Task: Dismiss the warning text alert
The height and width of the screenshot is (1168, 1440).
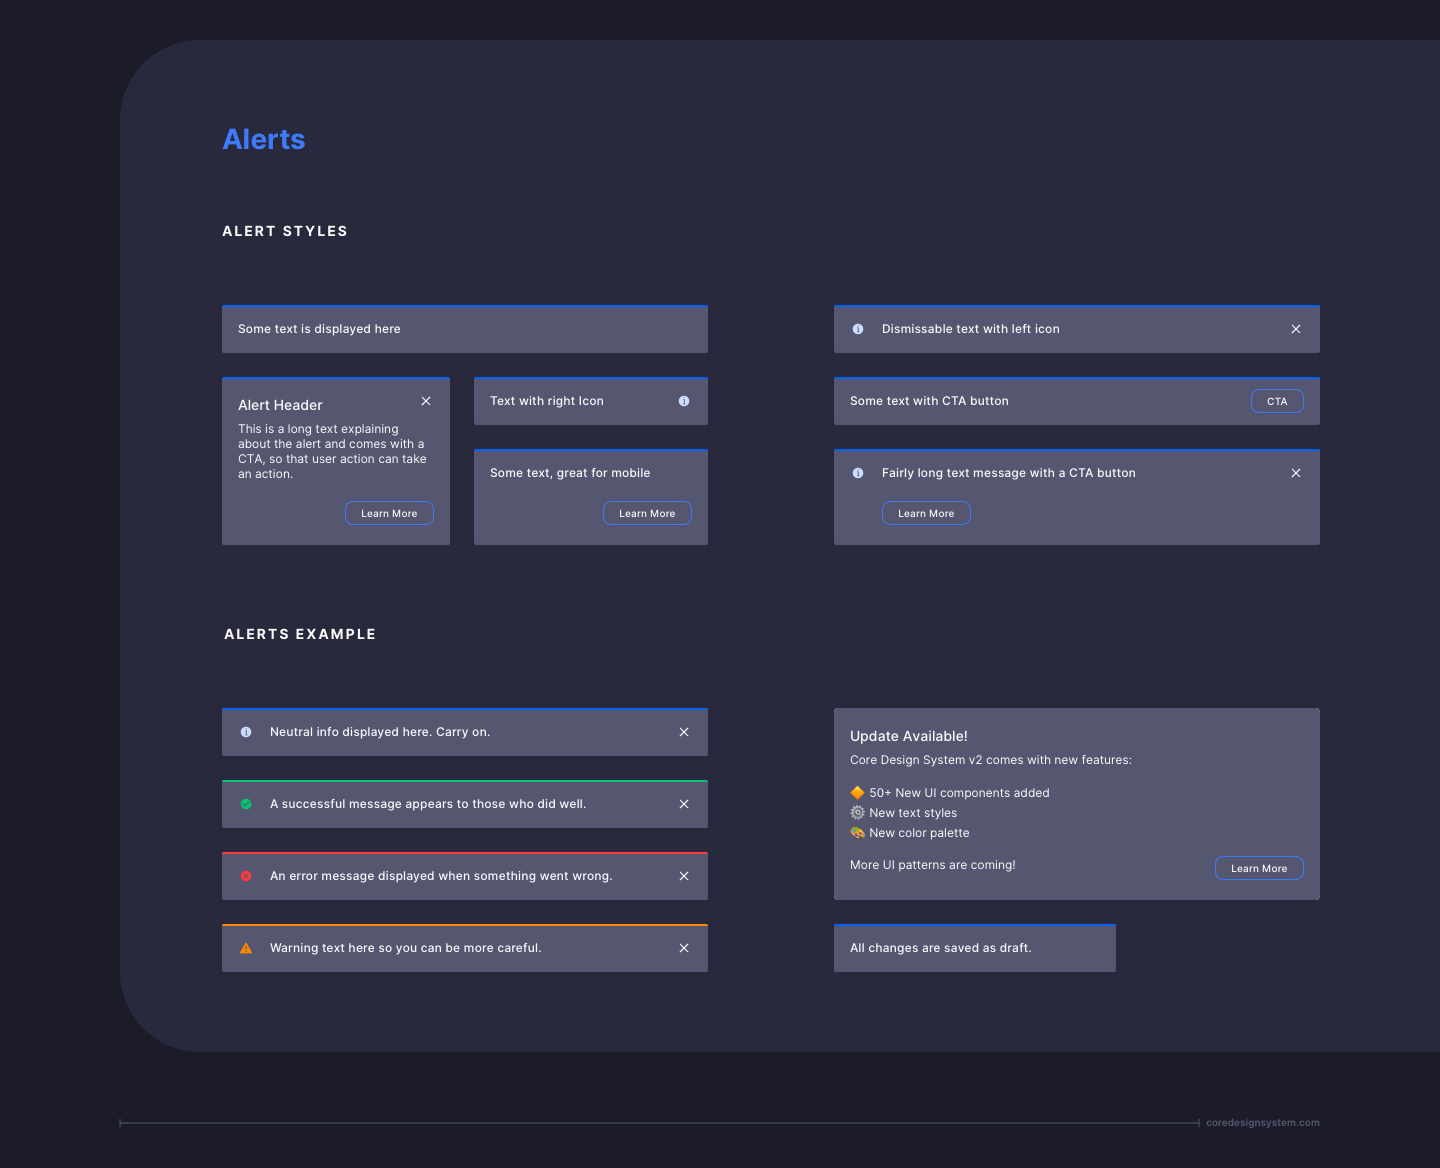Action: [684, 948]
